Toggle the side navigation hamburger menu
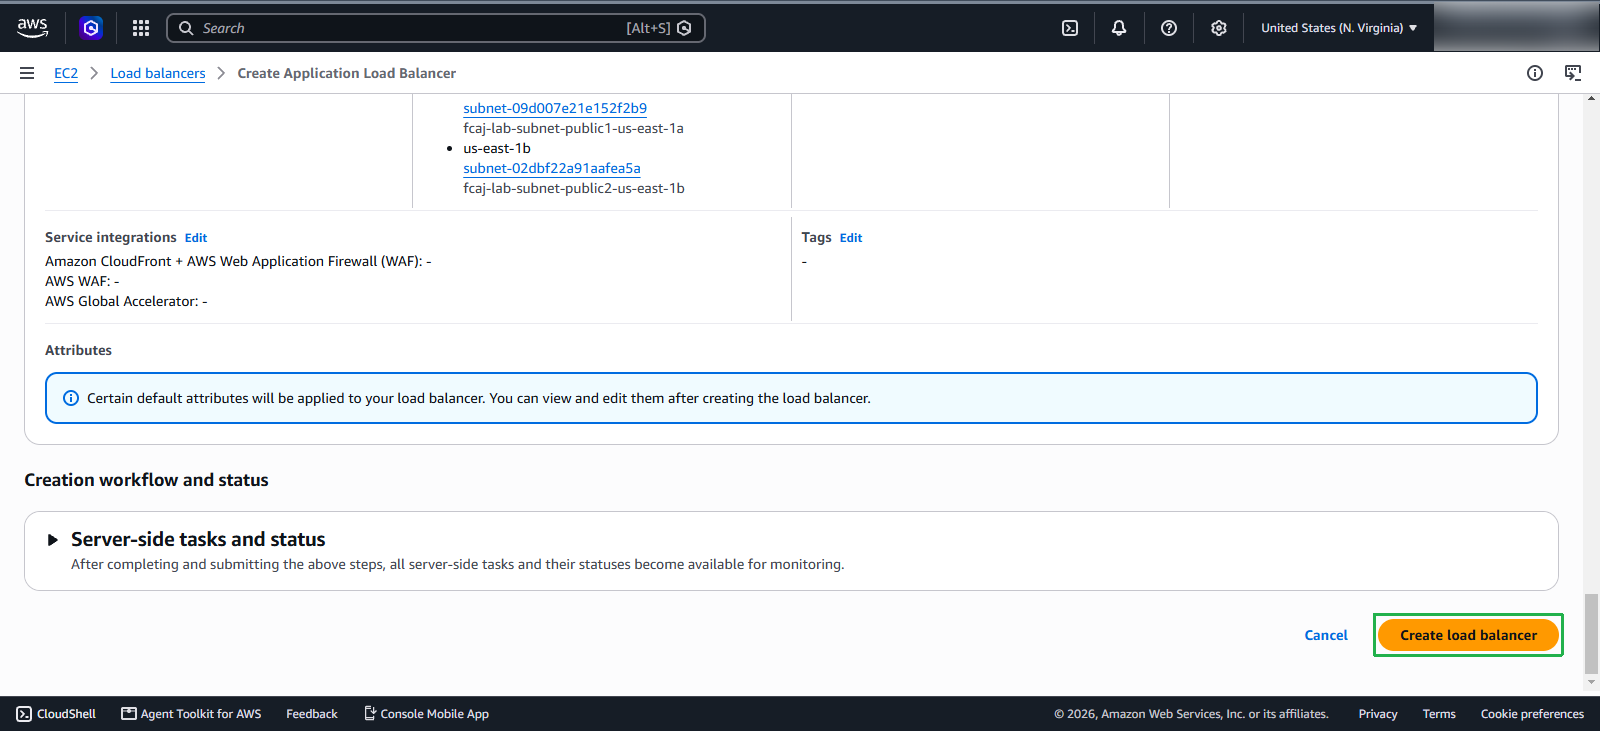Screen dimensions: 1600x731 coord(27,73)
